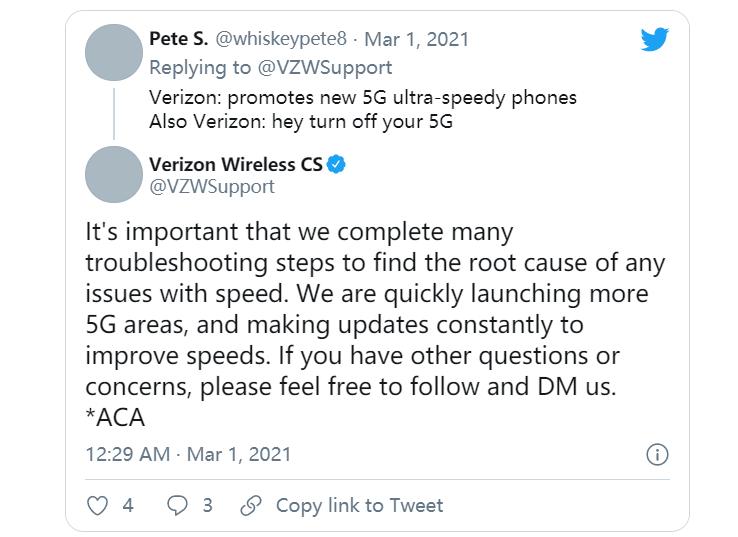
Task: Open the tweet info circle icon
Action: (657, 454)
